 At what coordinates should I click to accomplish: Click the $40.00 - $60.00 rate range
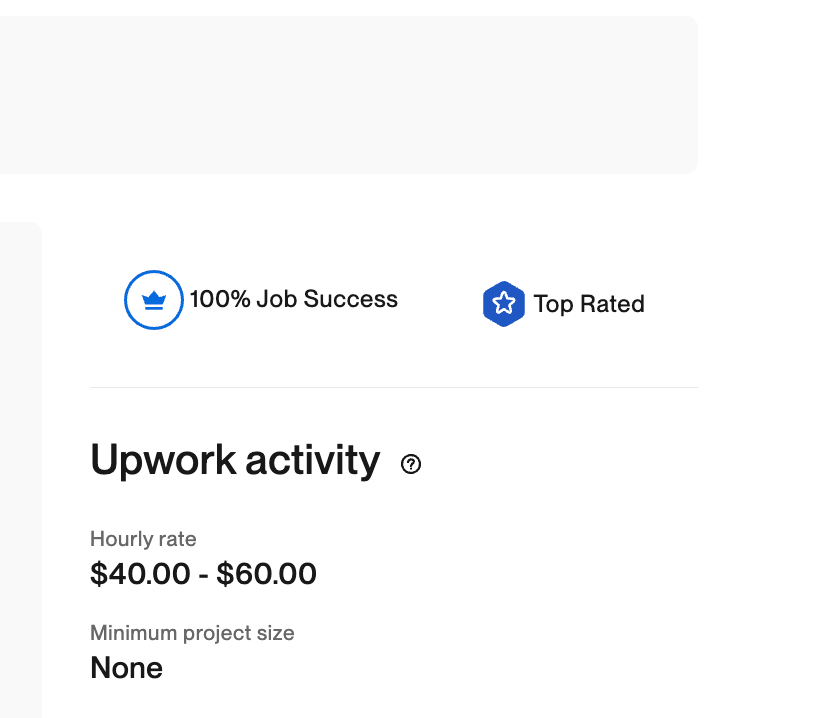203,574
